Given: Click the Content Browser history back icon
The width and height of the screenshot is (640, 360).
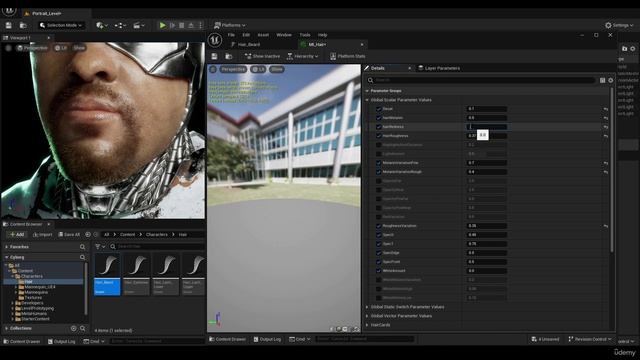Looking at the screenshot, I should coord(88,235).
